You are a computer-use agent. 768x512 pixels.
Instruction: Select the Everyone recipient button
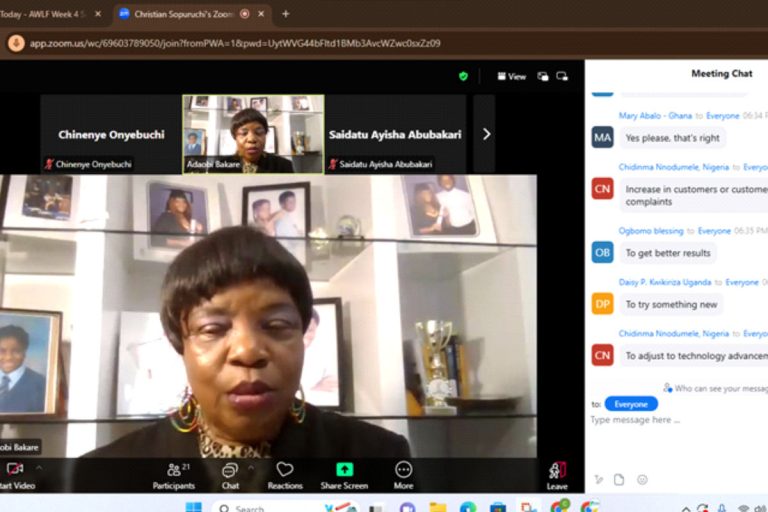(631, 404)
